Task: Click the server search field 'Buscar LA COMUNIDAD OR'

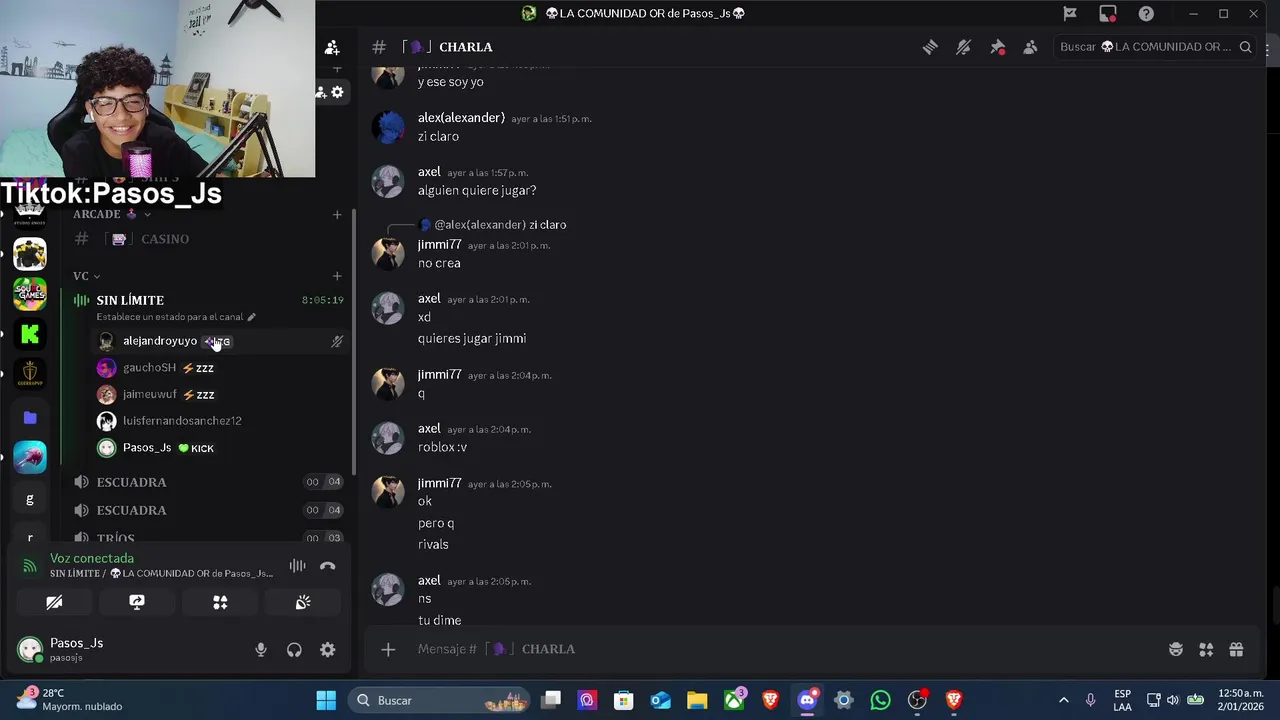Action: coord(1156,47)
